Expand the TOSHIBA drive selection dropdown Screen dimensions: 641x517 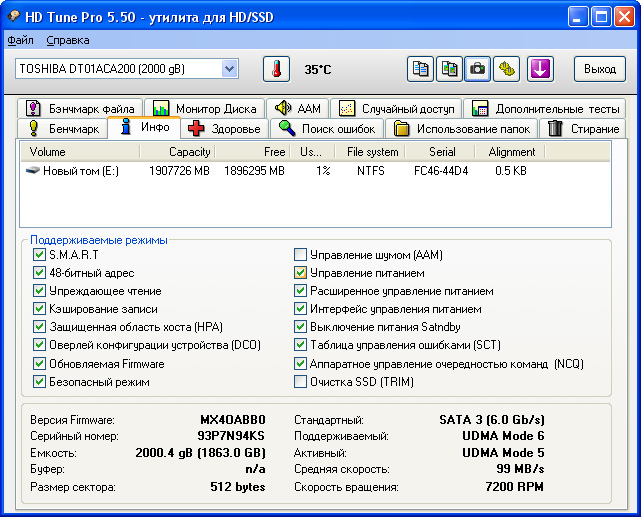[229, 69]
